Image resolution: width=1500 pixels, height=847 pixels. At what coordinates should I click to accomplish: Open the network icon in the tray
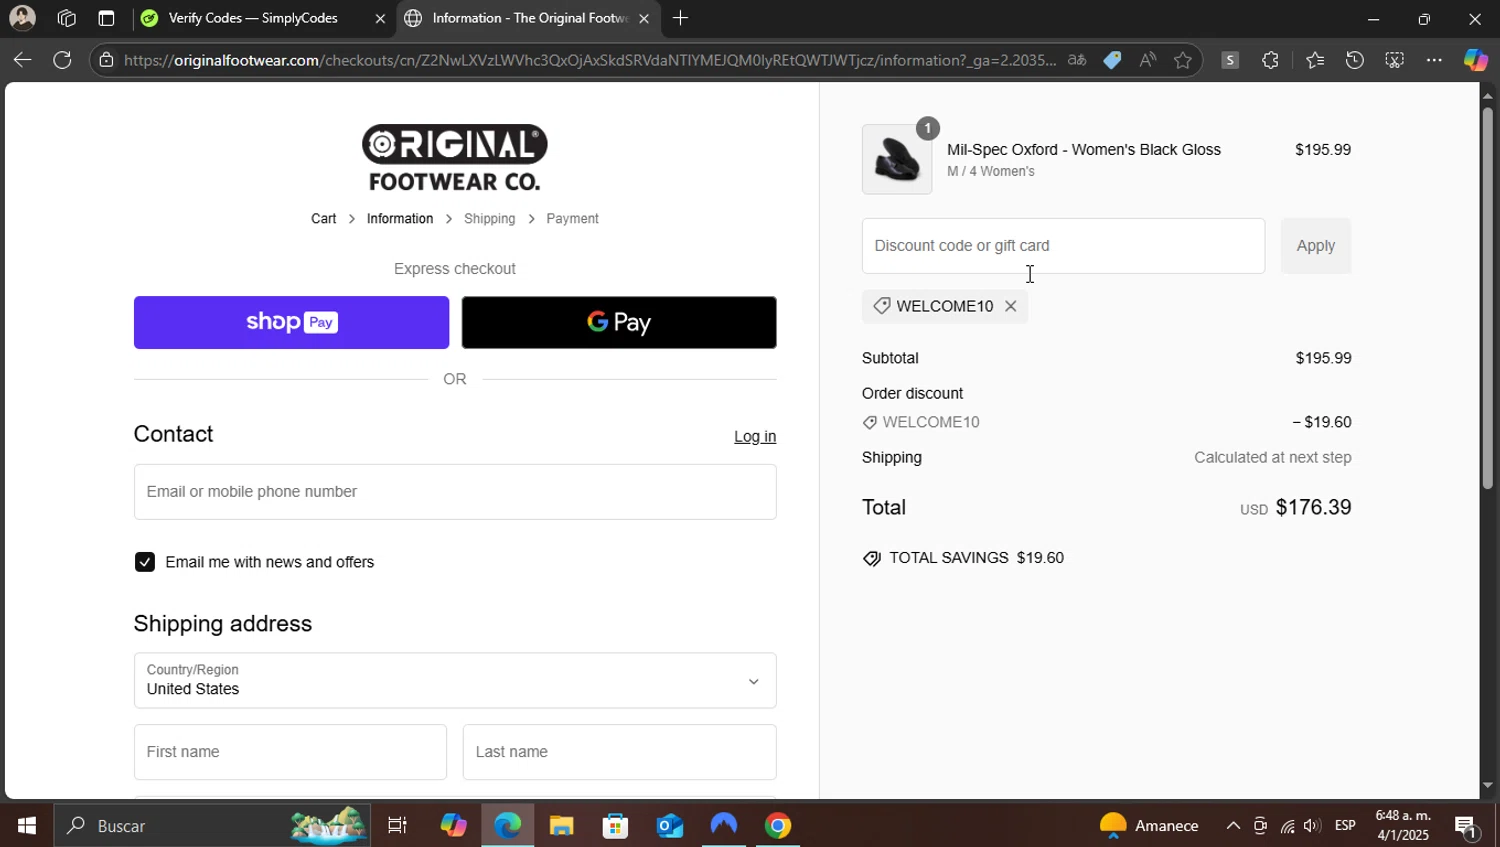1287,826
